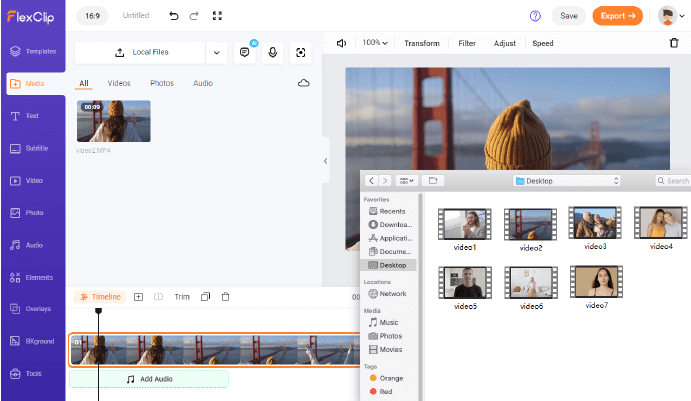Open the Overlays sidebar panel
The width and height of the screenshot is (691, 401).
coord(30,309)
